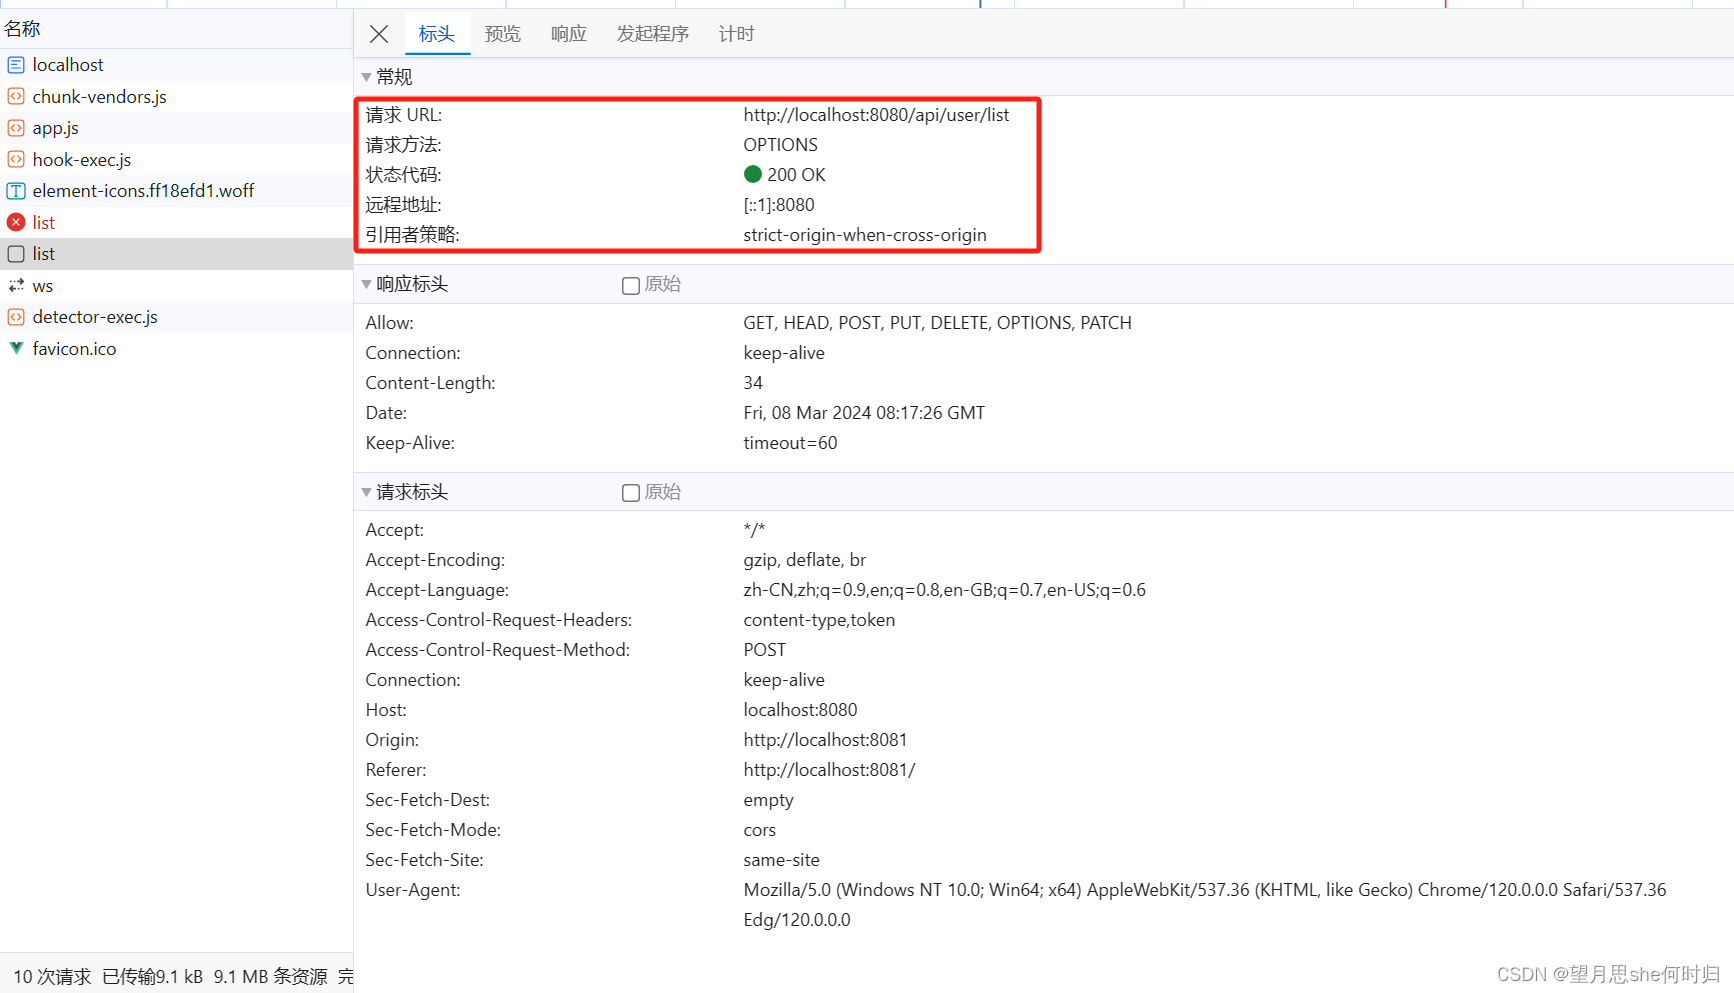Click the Date header value
The height and width of the screenshot is (993, 1734).
click(864, 413)
